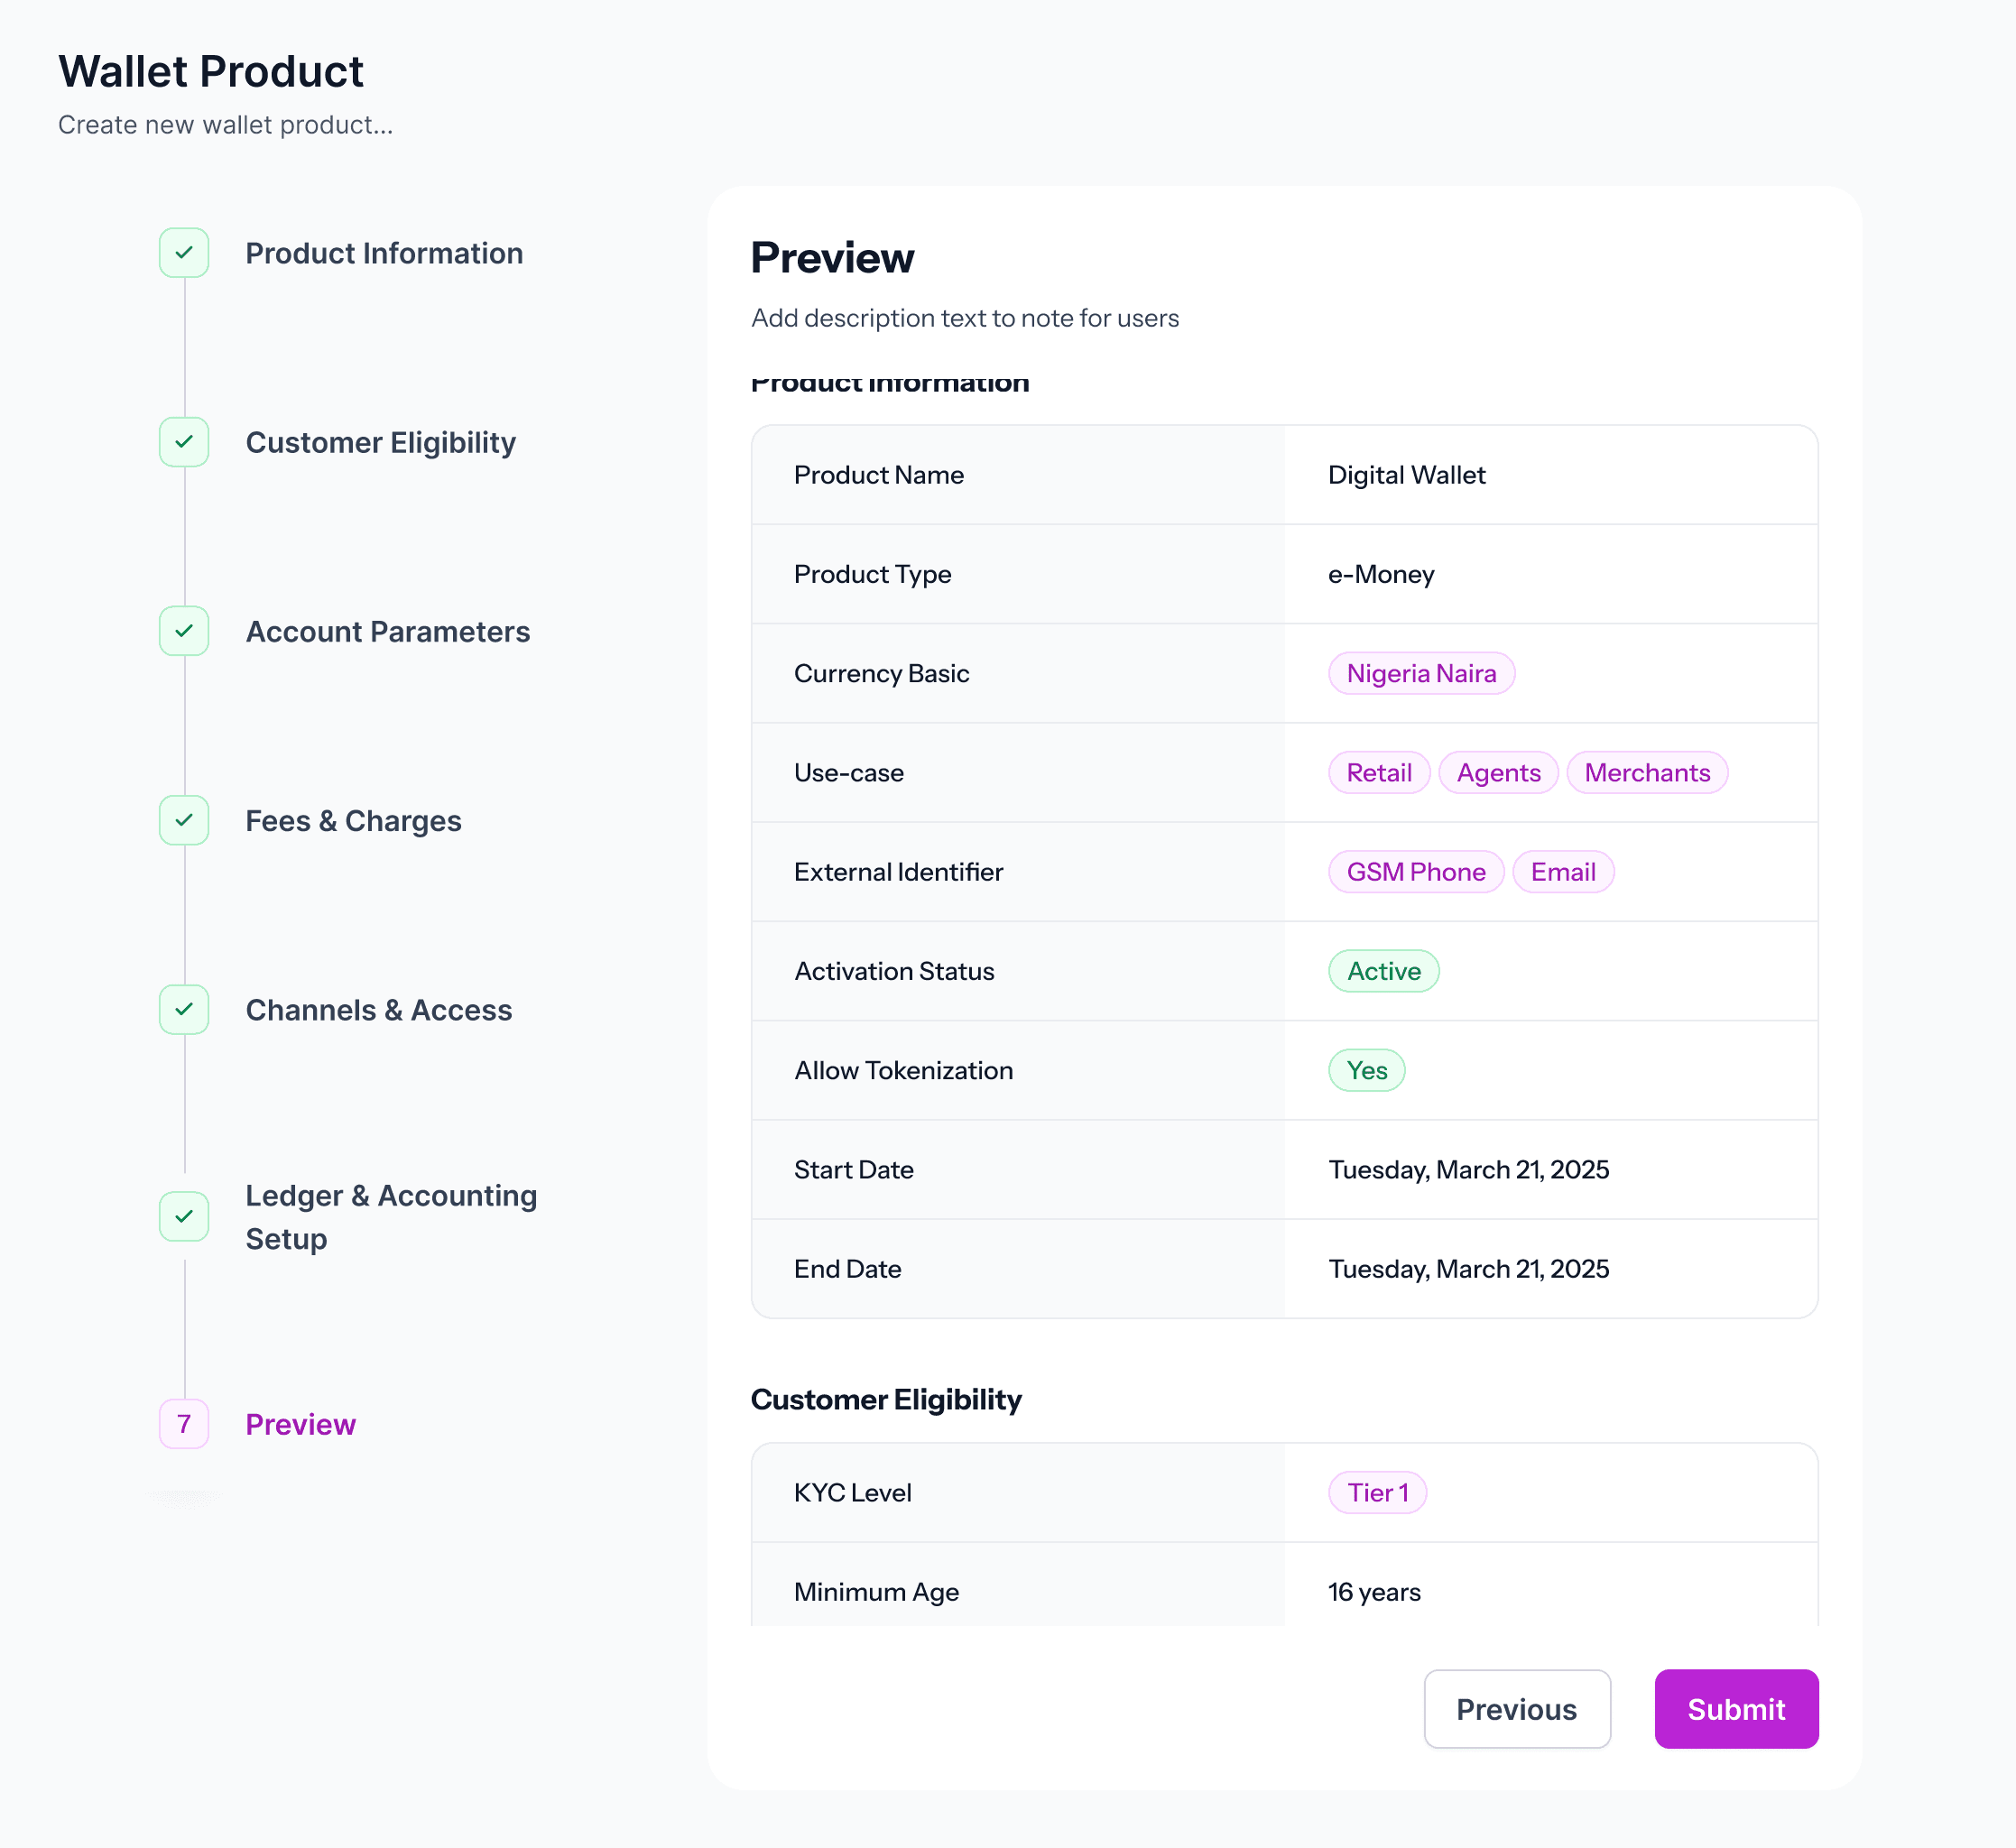Click the KYC Level label
2016x1848 pixels.
(x=852, y=1492)
